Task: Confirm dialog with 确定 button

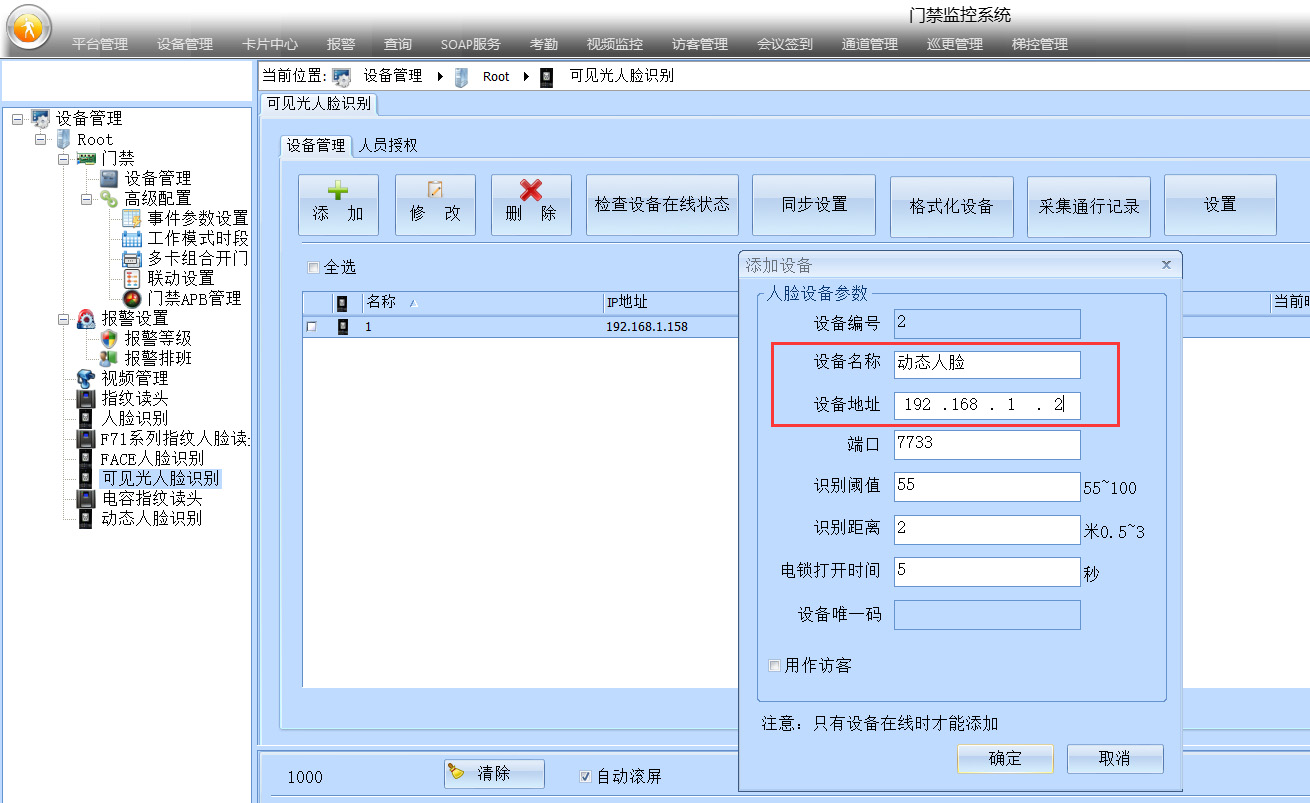Action: 1005,758
